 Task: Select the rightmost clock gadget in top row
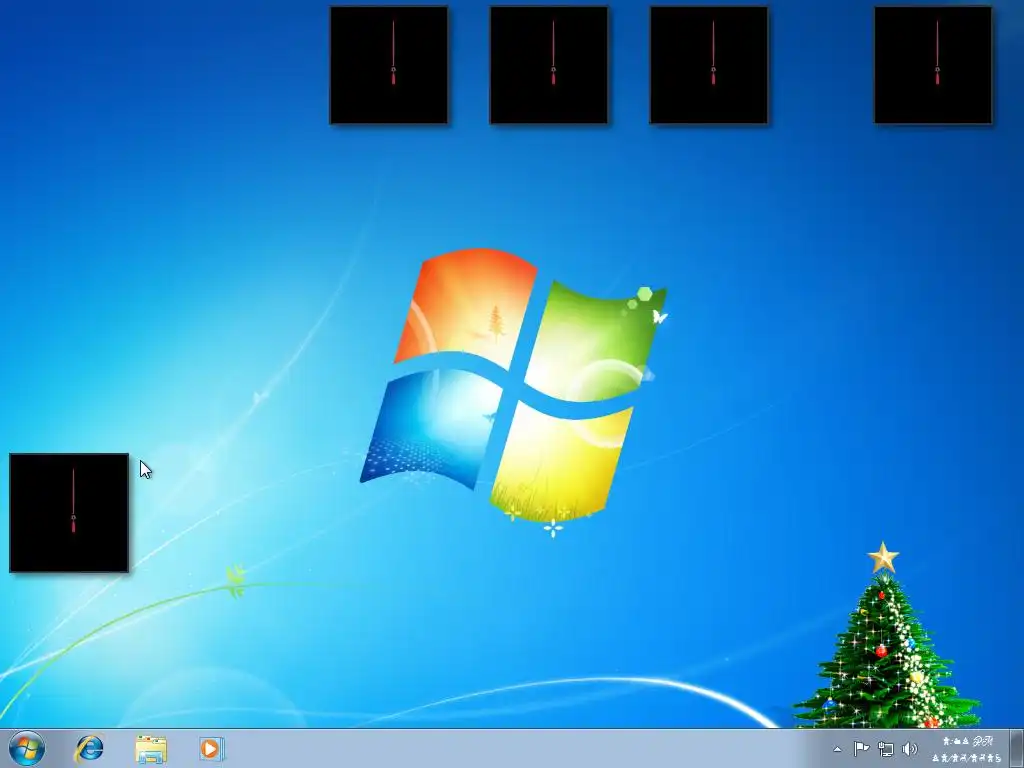pyautogui.click(x=933, y=65)
